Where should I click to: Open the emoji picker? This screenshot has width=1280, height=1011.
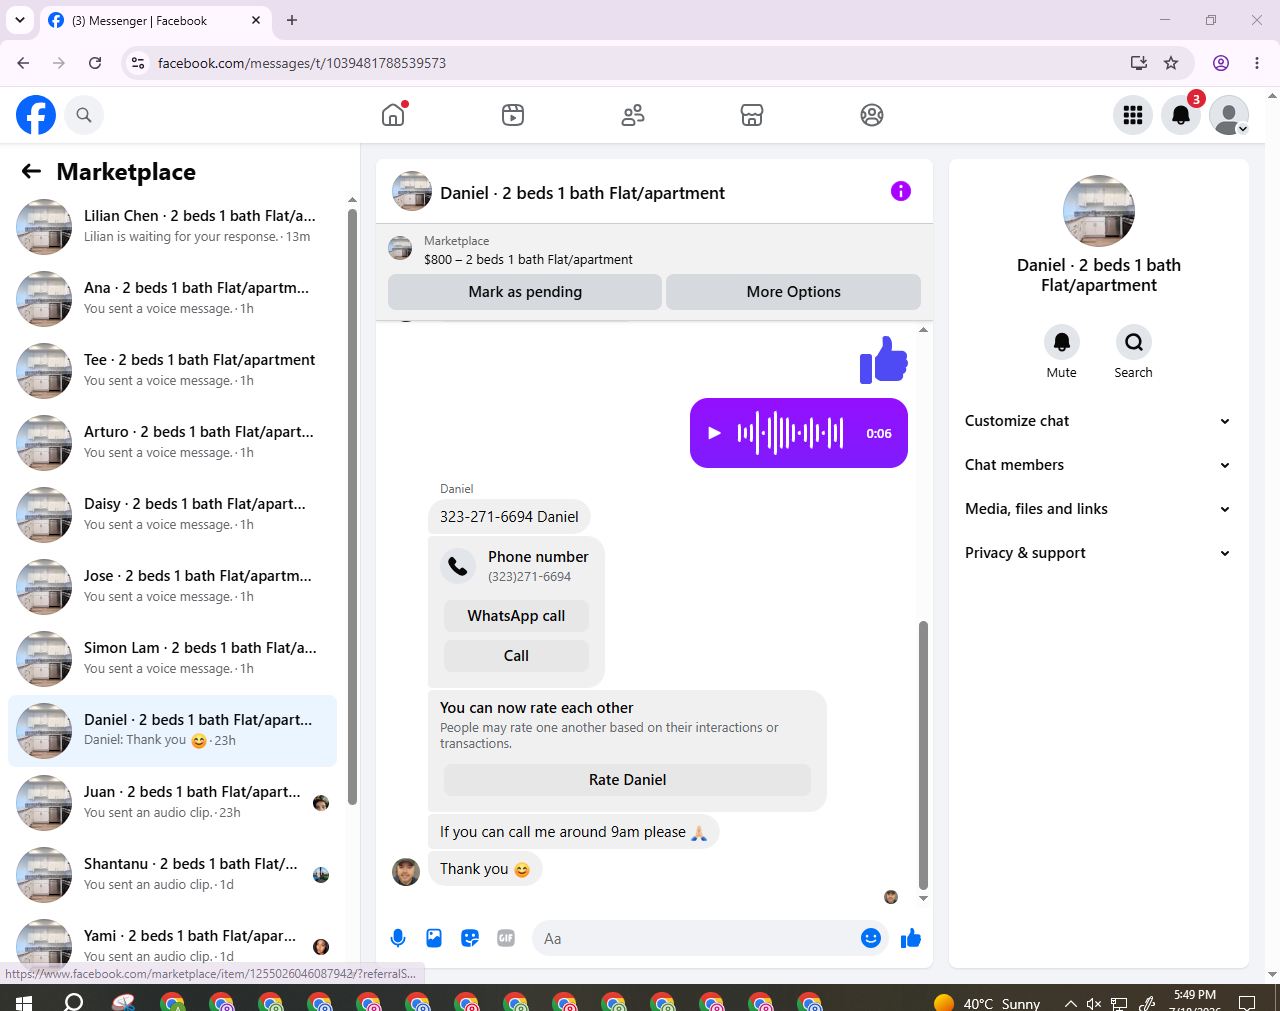click(x=871, y=938)
